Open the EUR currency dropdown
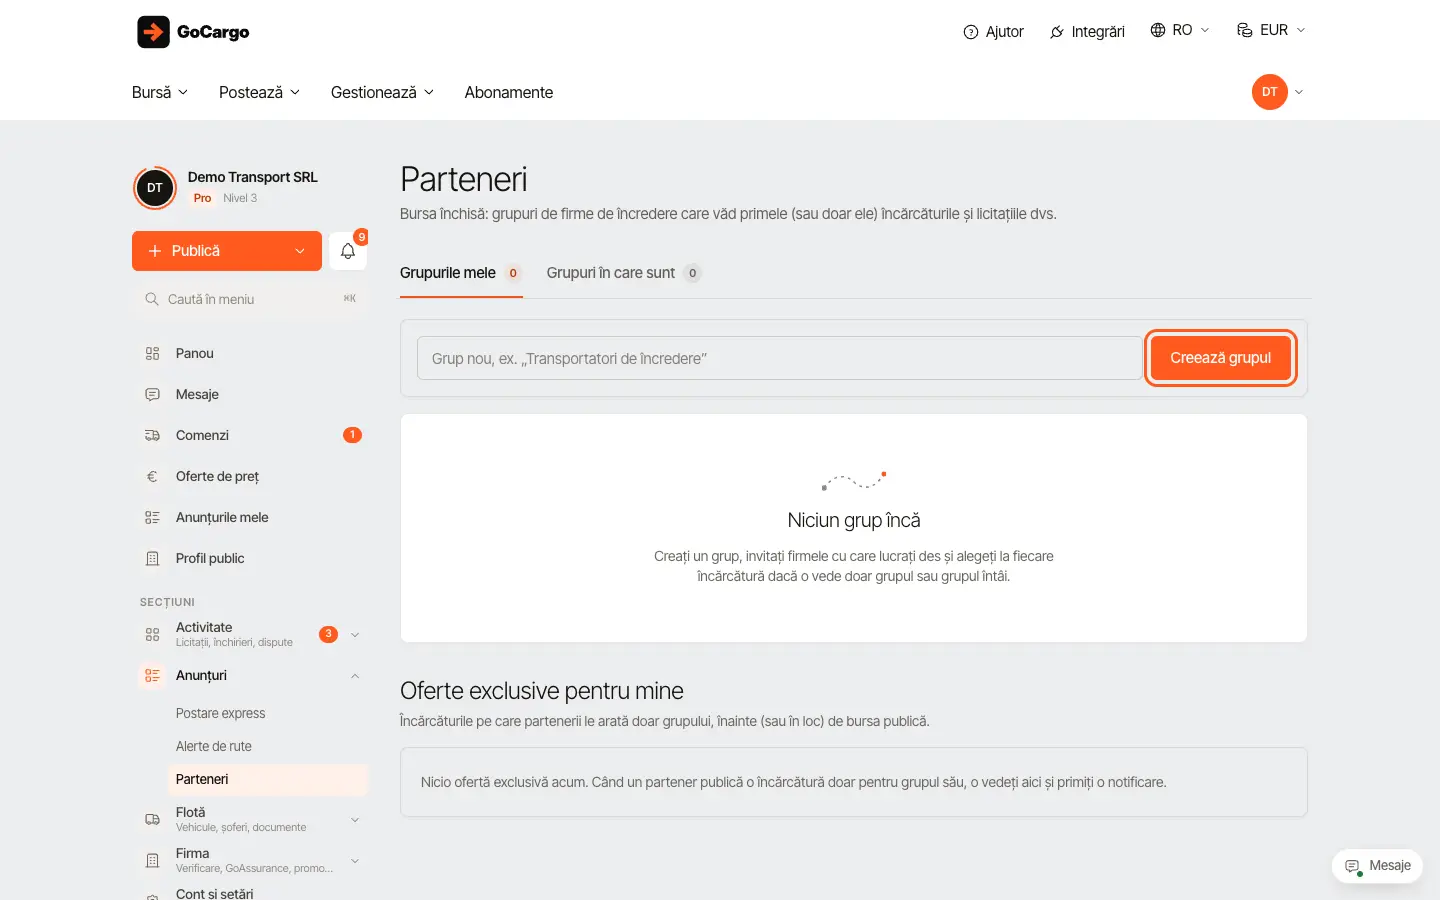Viewport: 1440px width, 900px height. (1271, 30)
